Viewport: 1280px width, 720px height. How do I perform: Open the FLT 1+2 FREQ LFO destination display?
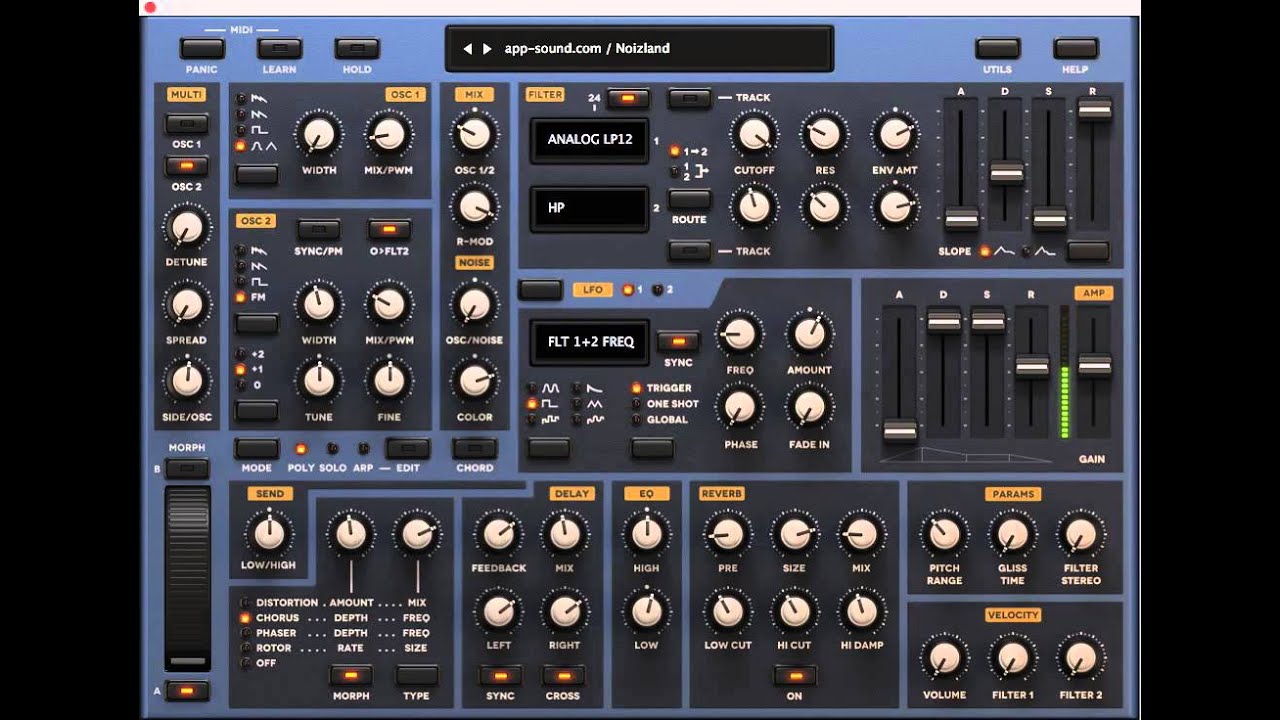point(589,342)
